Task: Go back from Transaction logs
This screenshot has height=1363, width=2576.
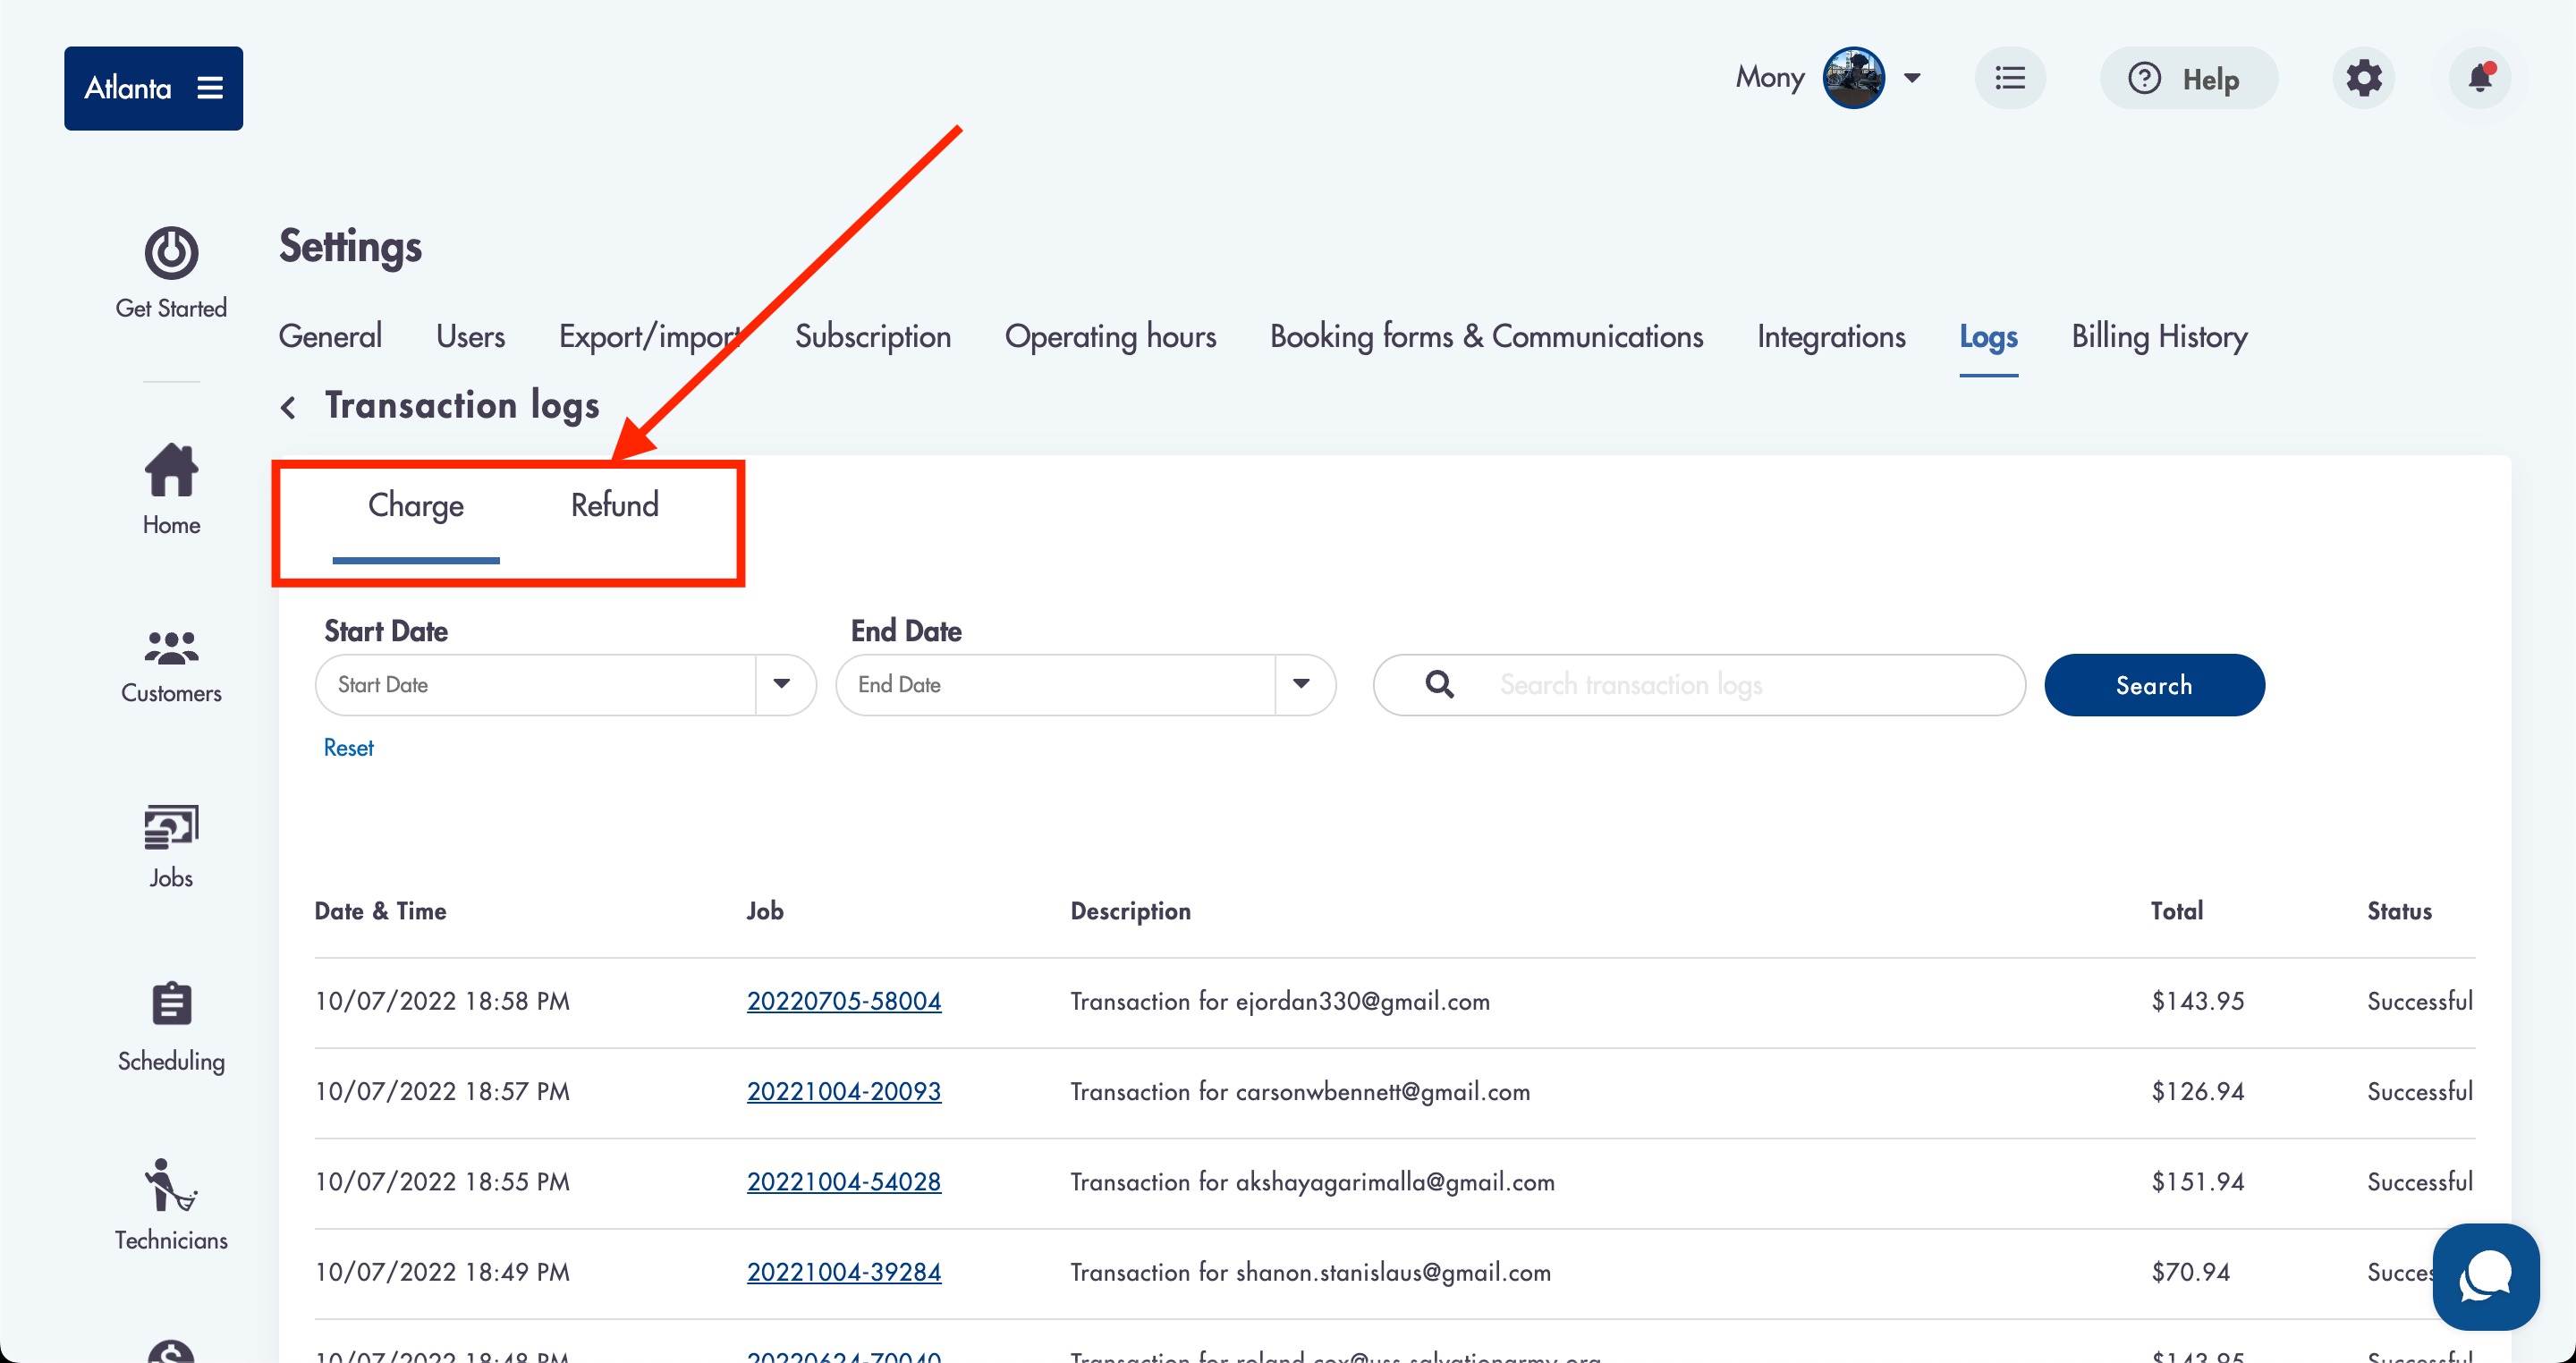Action: tap(288, 407)
